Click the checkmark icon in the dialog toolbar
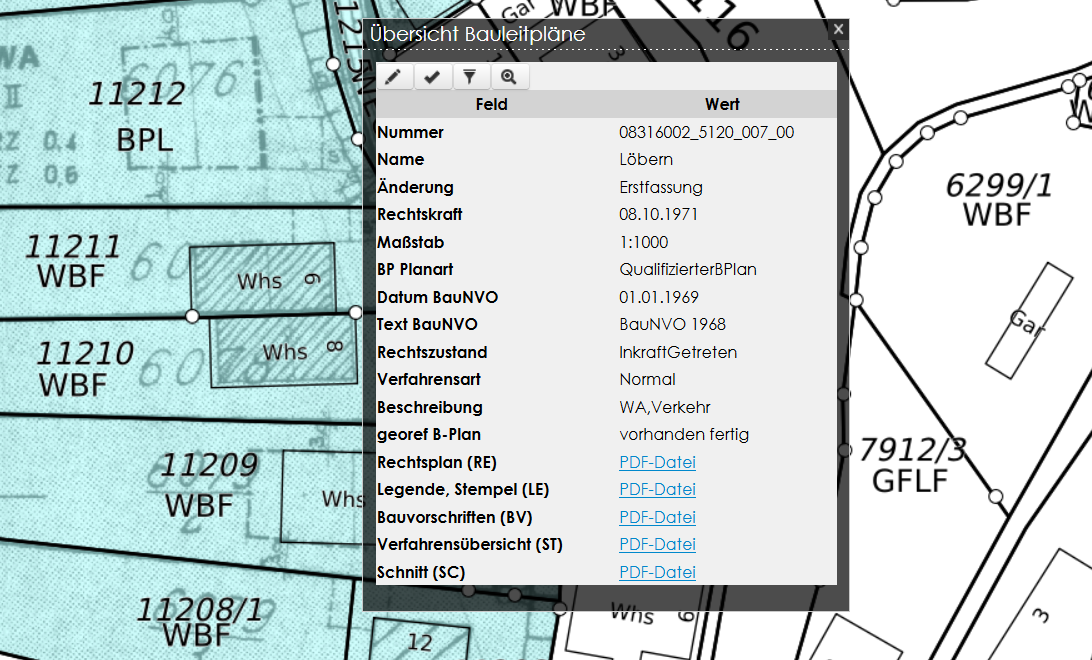This screenshot has width=1092, height=660. click(432, 77)
